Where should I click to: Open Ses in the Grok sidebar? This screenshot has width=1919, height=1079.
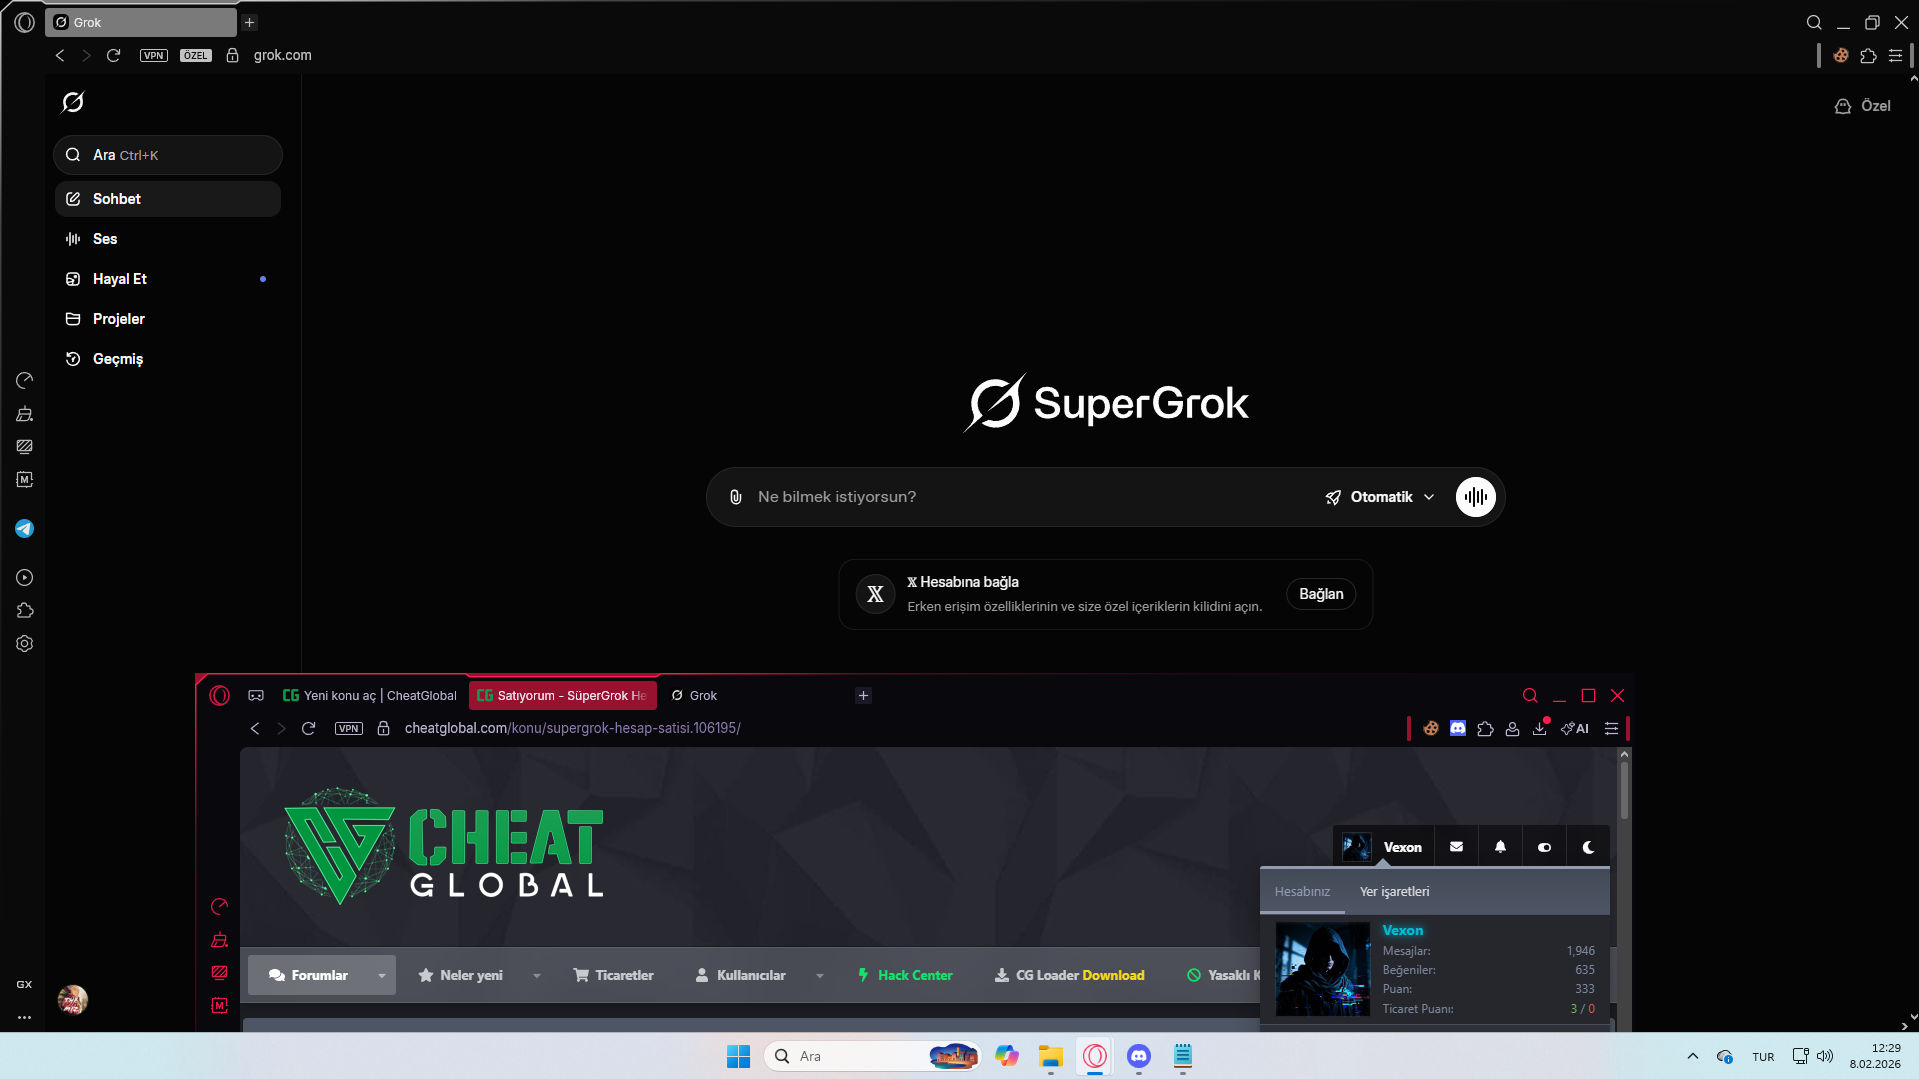(168, 239)
